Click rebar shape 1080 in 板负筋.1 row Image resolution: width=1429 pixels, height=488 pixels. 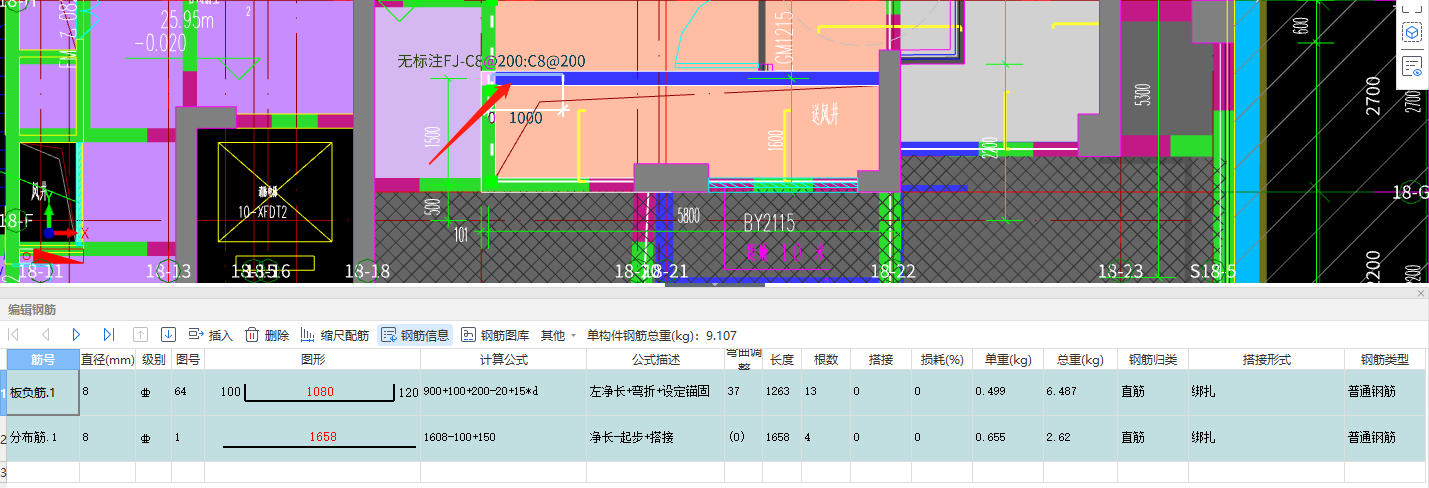tap(319, 392)
